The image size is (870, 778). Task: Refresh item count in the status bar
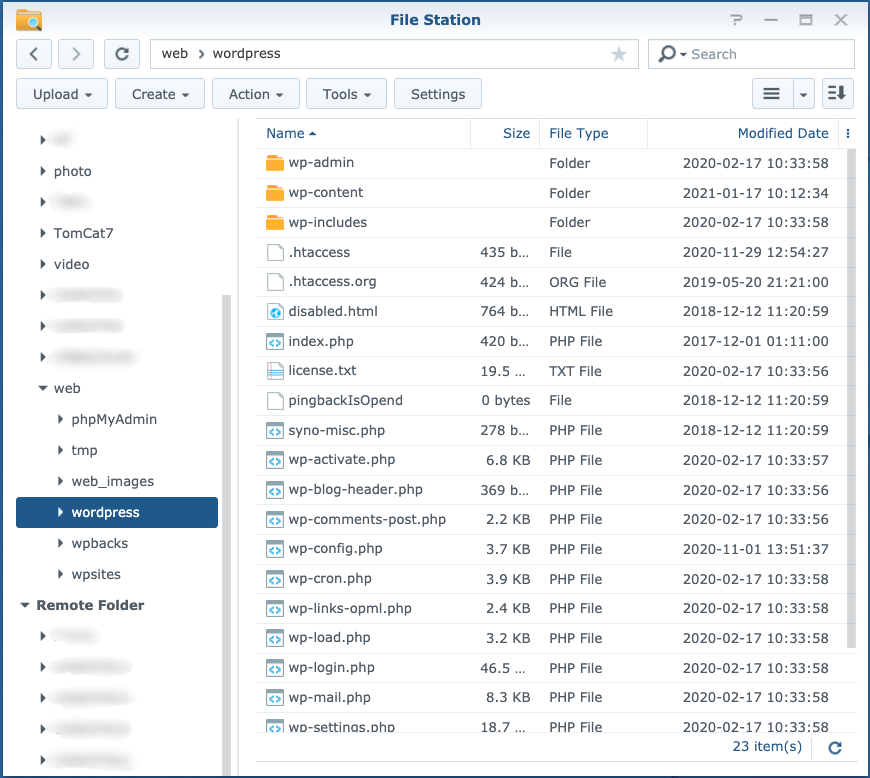[x=835, y=747]
